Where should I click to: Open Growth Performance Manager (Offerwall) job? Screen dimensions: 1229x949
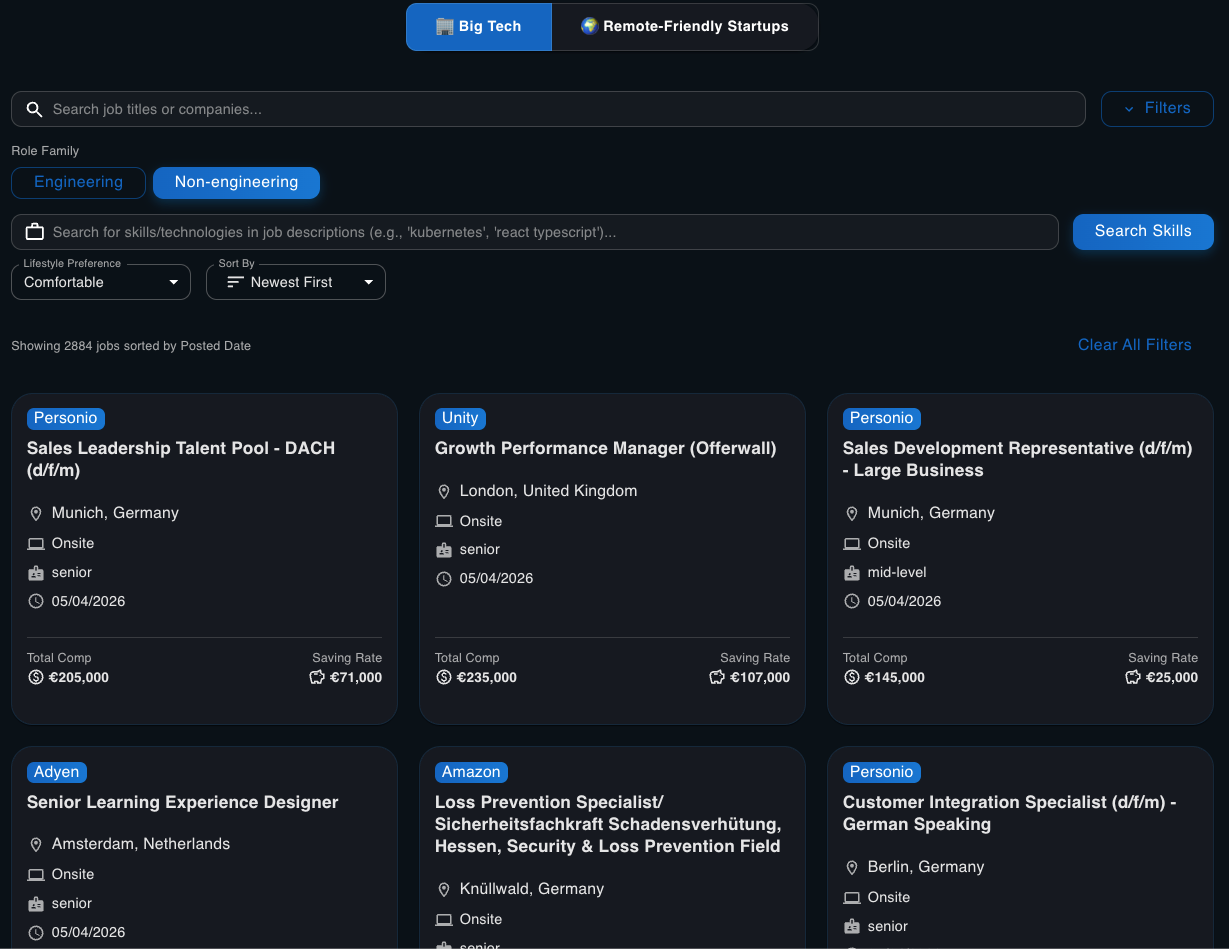tap(605, 448)
